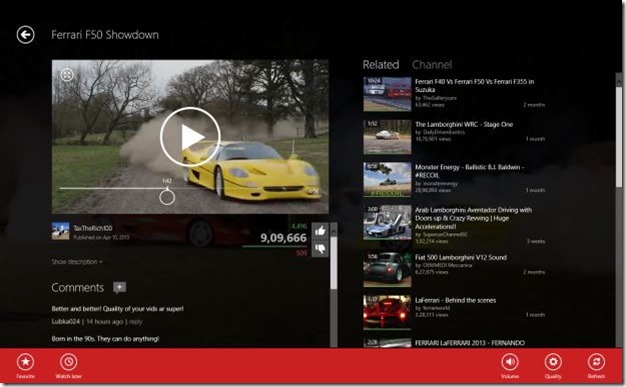Add video to Favorite
Viewport: 626px width, 387px height.
(26, 366)
